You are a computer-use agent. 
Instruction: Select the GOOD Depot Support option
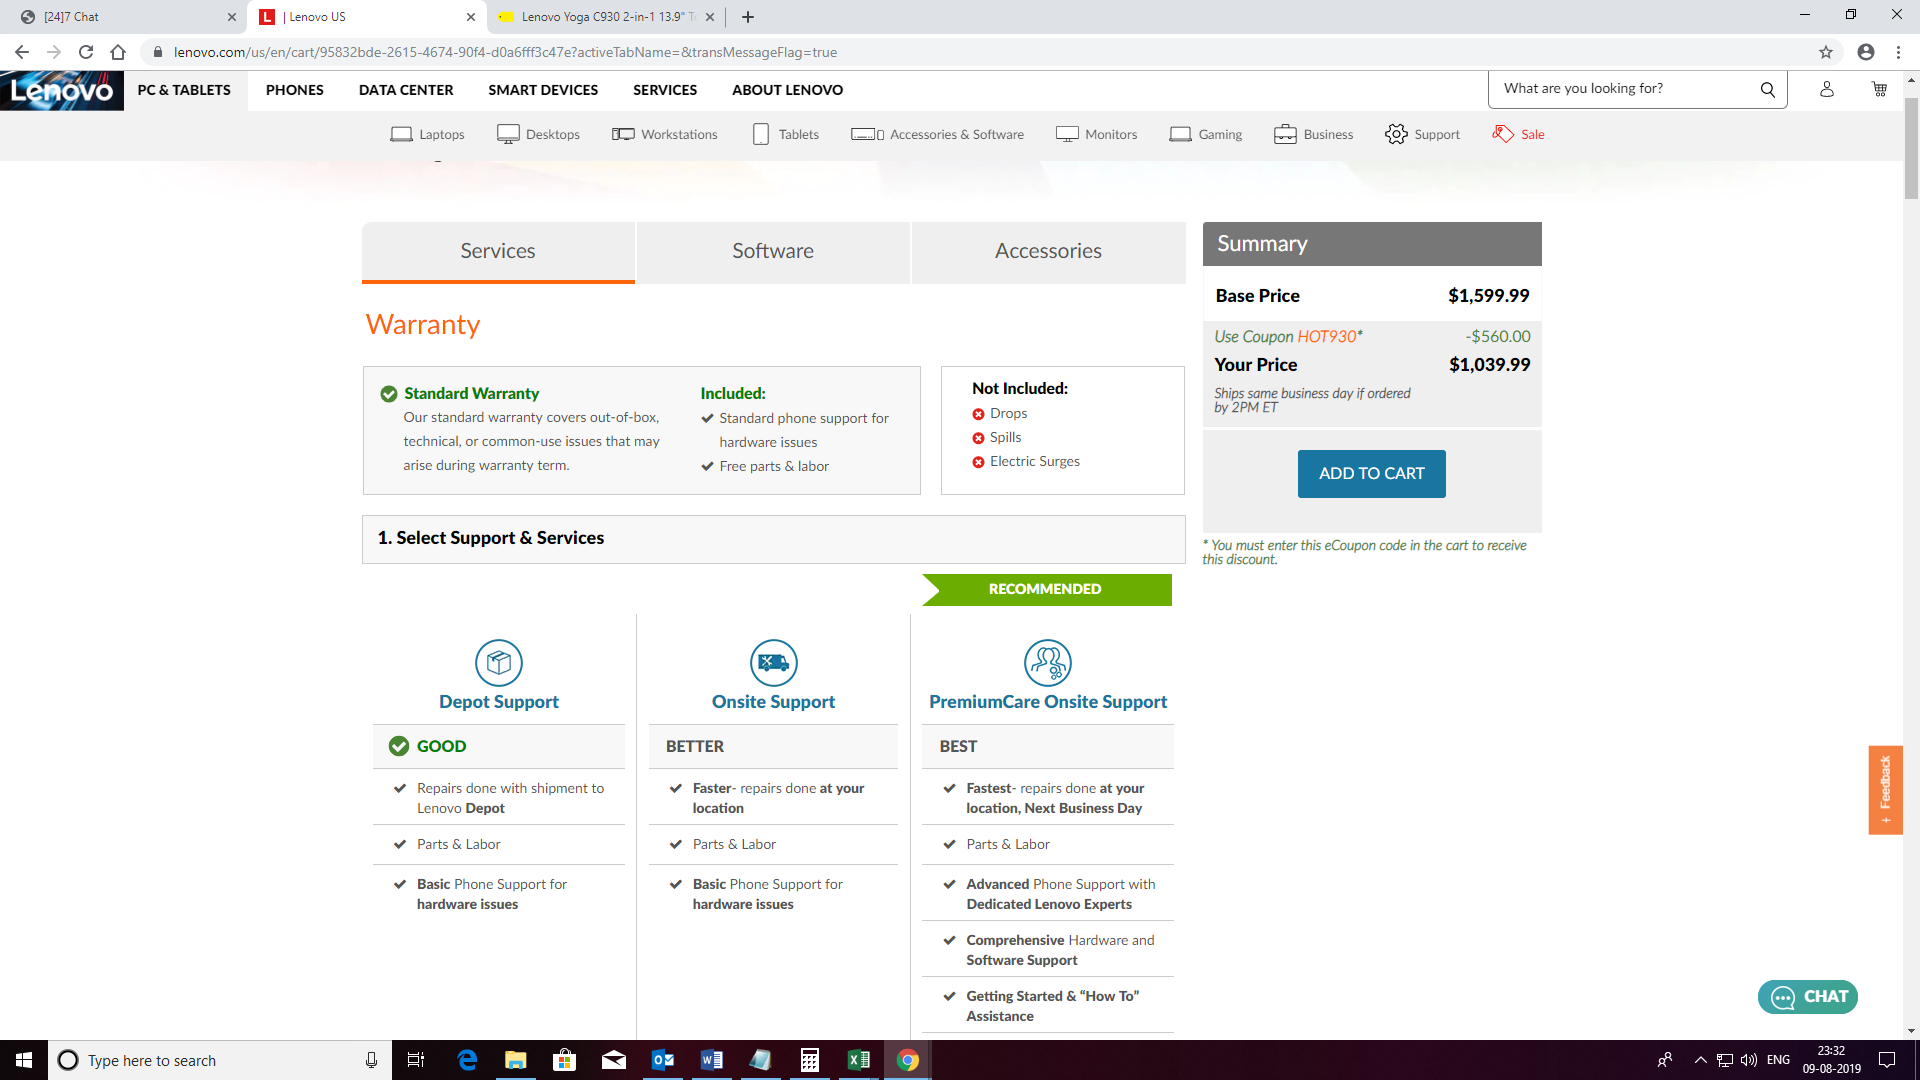[499, 746]
